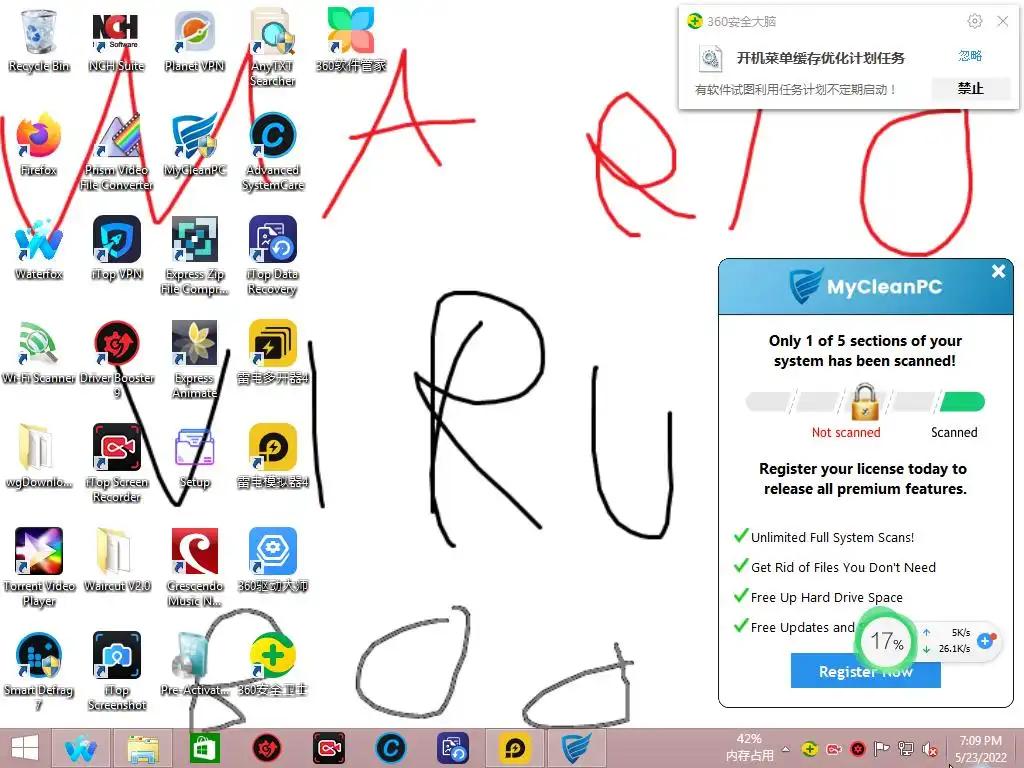Open Planet VPN shortcut
Image resolution: width=1024 pixels, height=768 pixels.
tap(195, 40)
